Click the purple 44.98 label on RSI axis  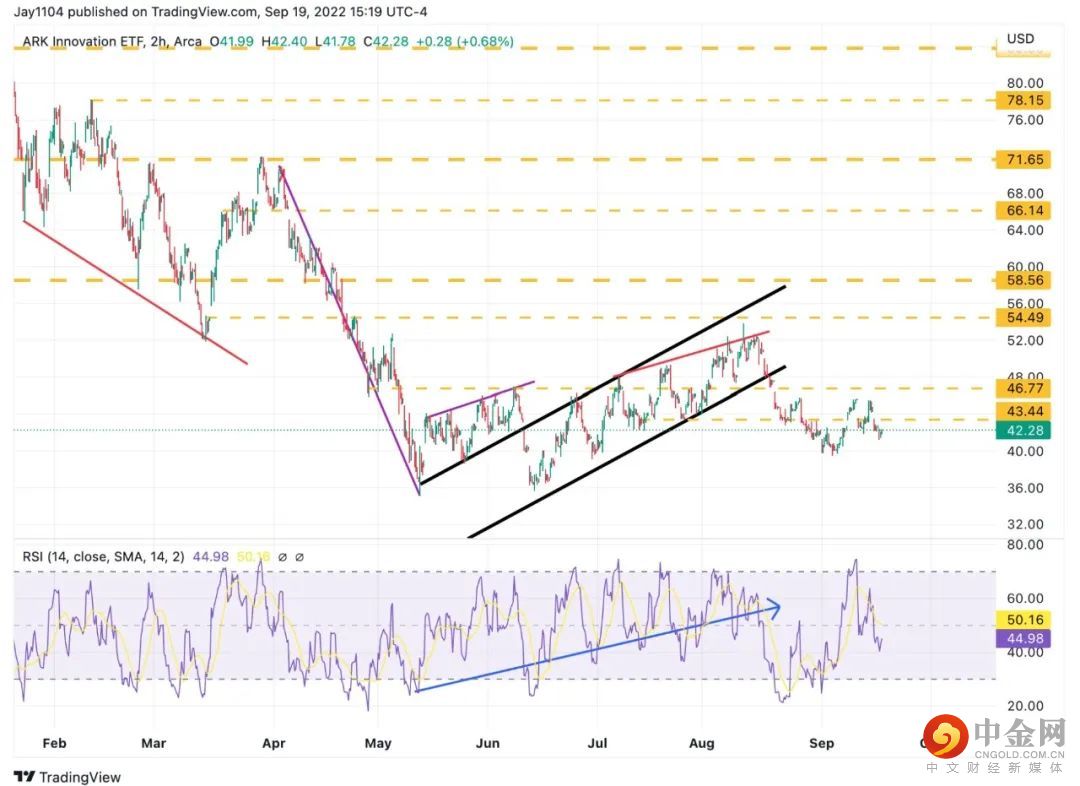(x=1024, y=639)
